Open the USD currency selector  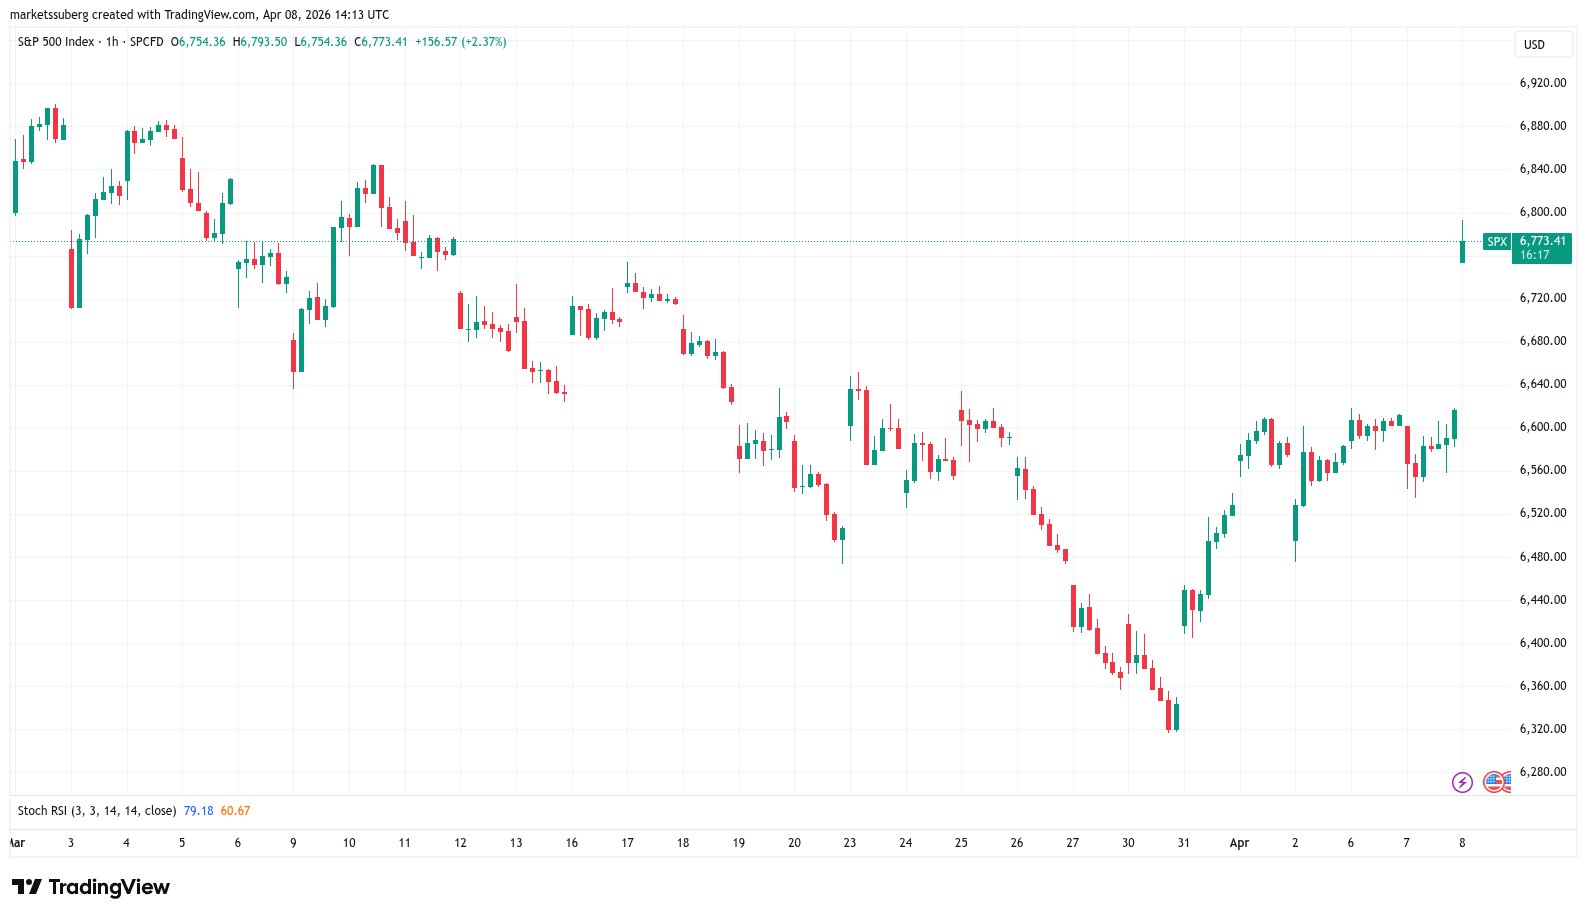pos(1534,45)
